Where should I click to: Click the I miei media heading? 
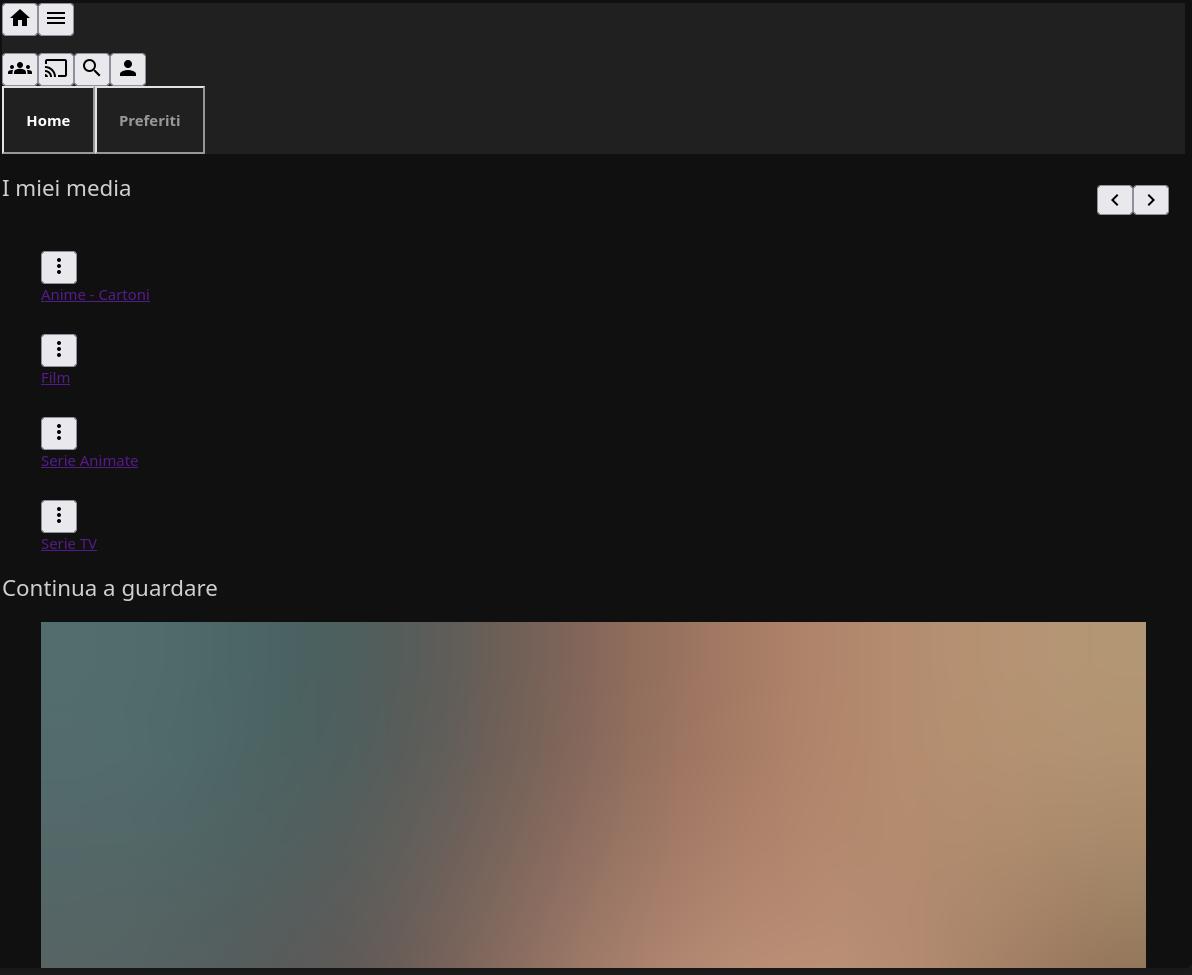[67, 188]
